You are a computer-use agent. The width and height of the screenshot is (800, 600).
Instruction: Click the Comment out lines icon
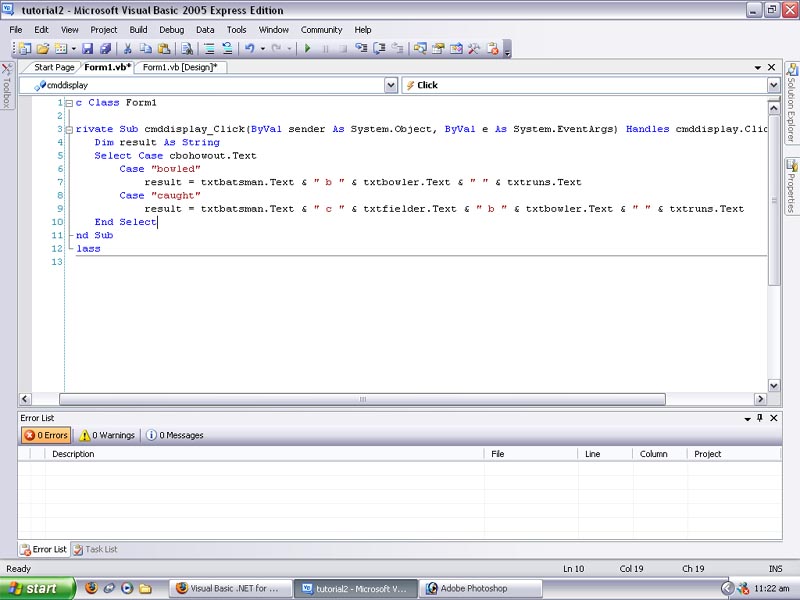click(209, 48)
